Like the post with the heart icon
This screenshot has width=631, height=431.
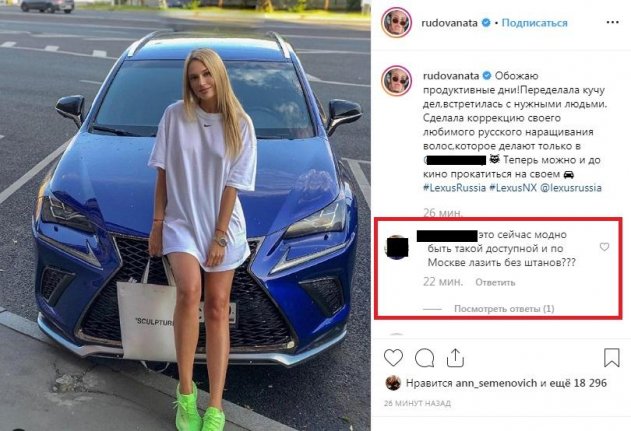point(393,358)
